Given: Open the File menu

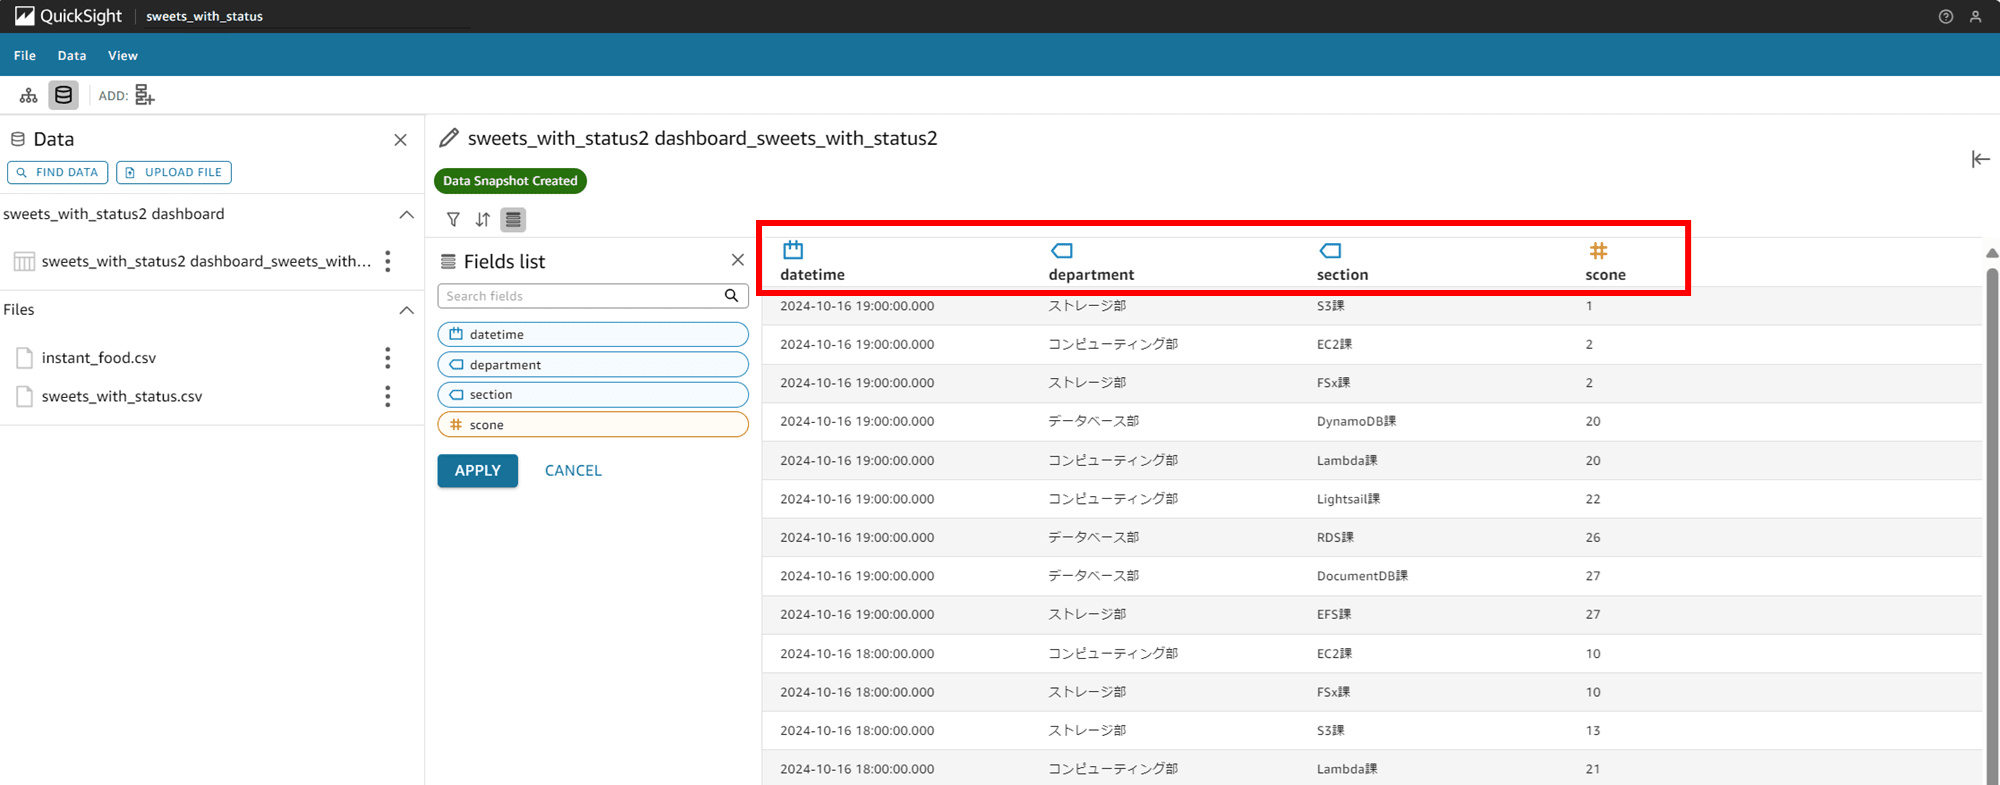Looking at the screenshot, I should point(25,55).
